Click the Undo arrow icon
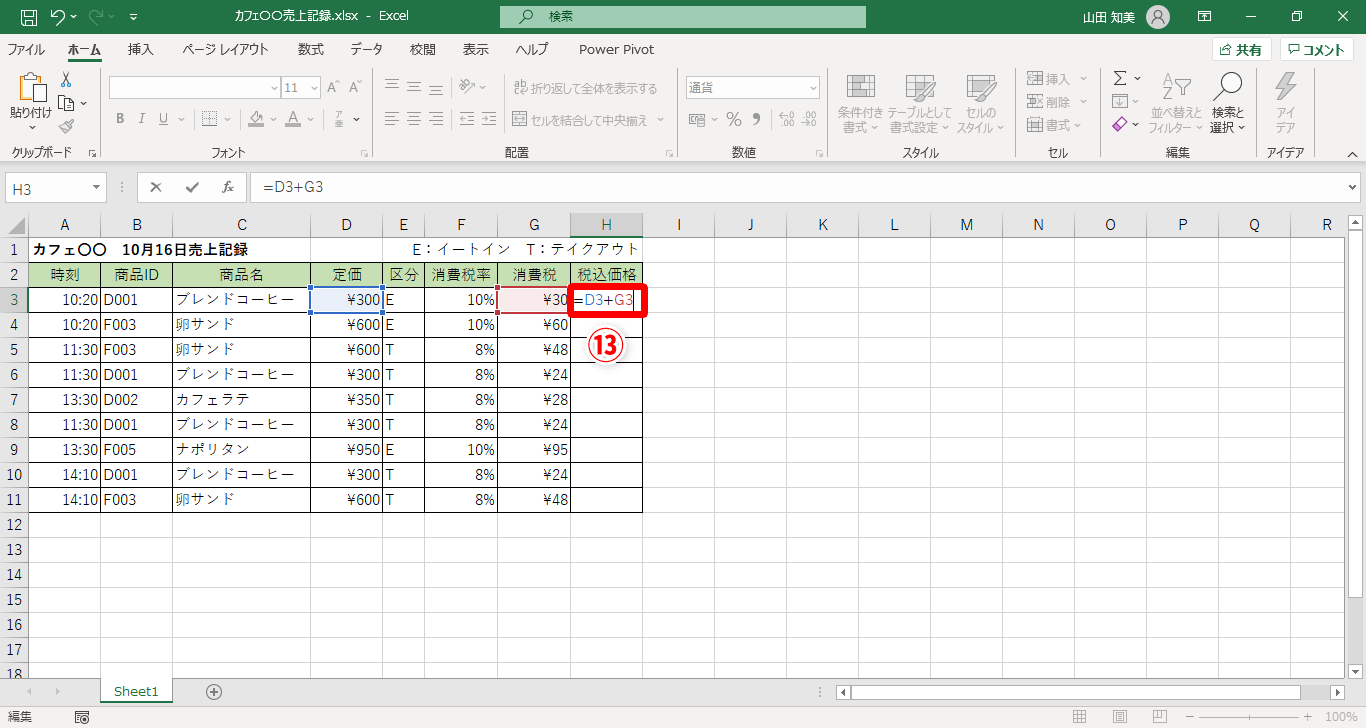1366x728 pixels. 58,17
